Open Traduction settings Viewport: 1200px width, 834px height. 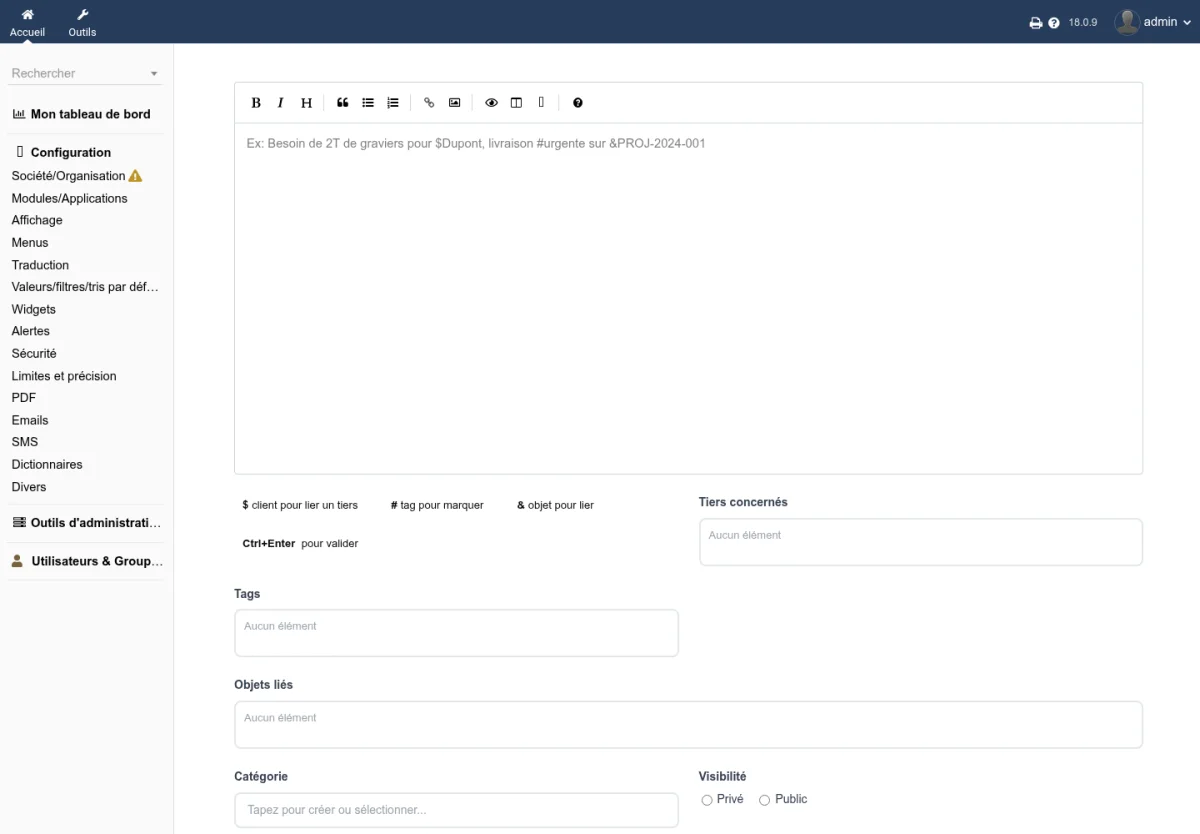[40, 265]
